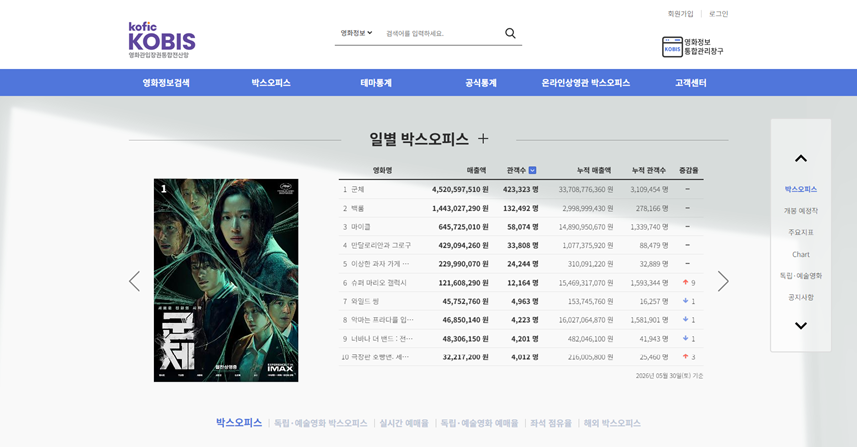
Task: Click the 2026년 05월 30일 date note
Action: (669, 376)
